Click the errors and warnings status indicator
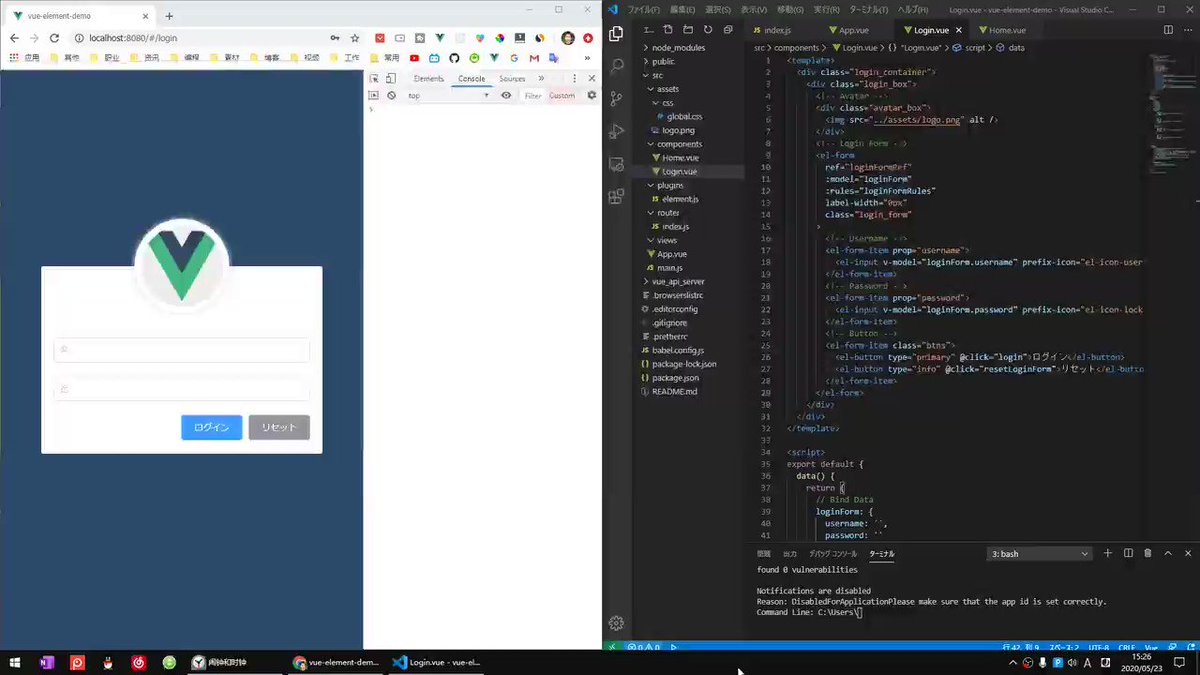Viewport: 1200px width, 675px height. (x=645, y=647)
